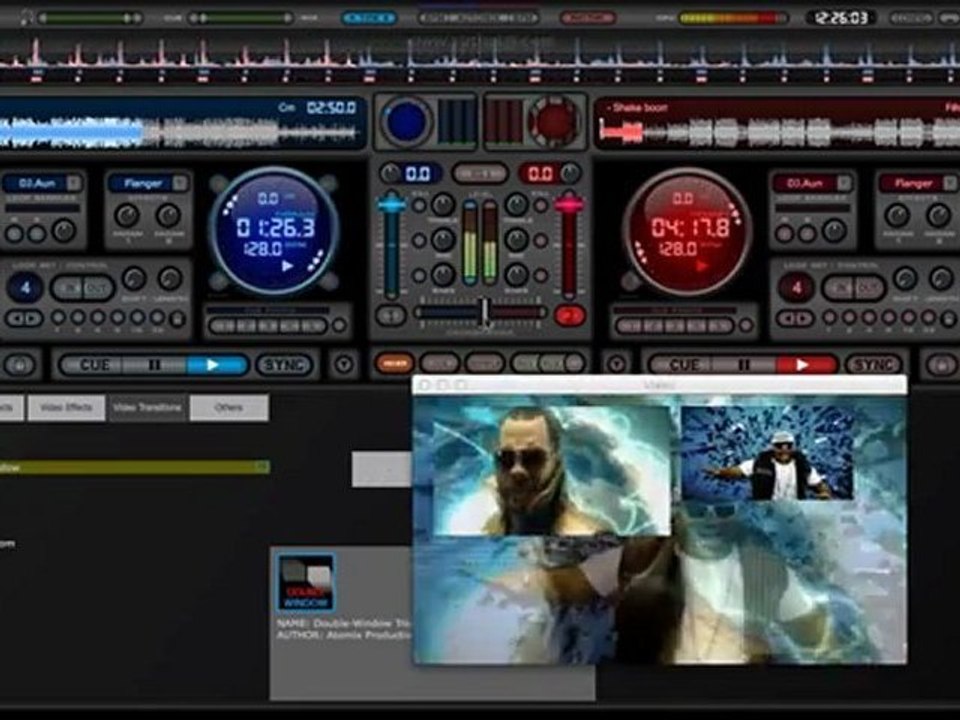Toggle right channel treble kill button
Image resolution: width=960 pixels, height=720 pixels.
[x=541, y=205]
